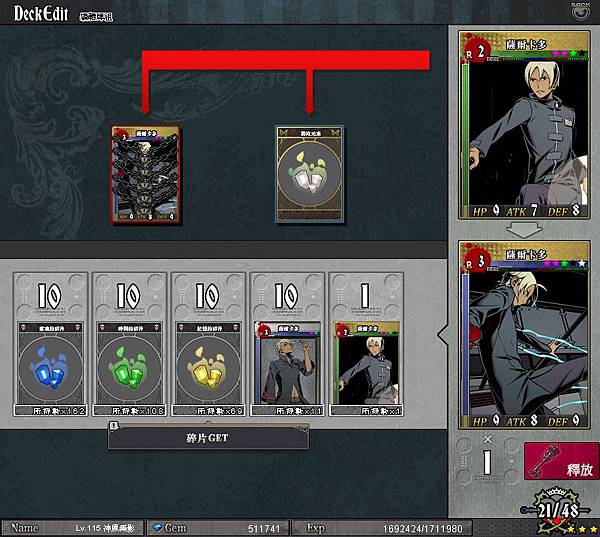The image size is (600, 537).
Task: Click the Back icon at top right
Action: (580, 11)
